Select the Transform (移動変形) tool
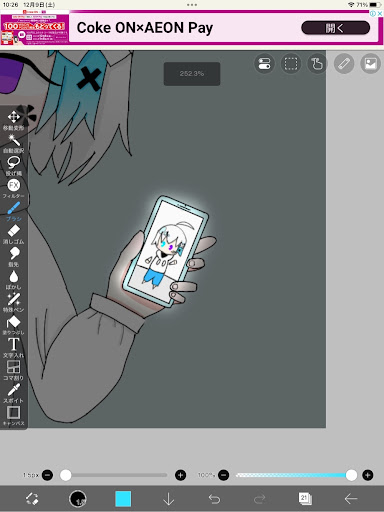The height and width of the screenshot is (512, 384). (13, 120)
